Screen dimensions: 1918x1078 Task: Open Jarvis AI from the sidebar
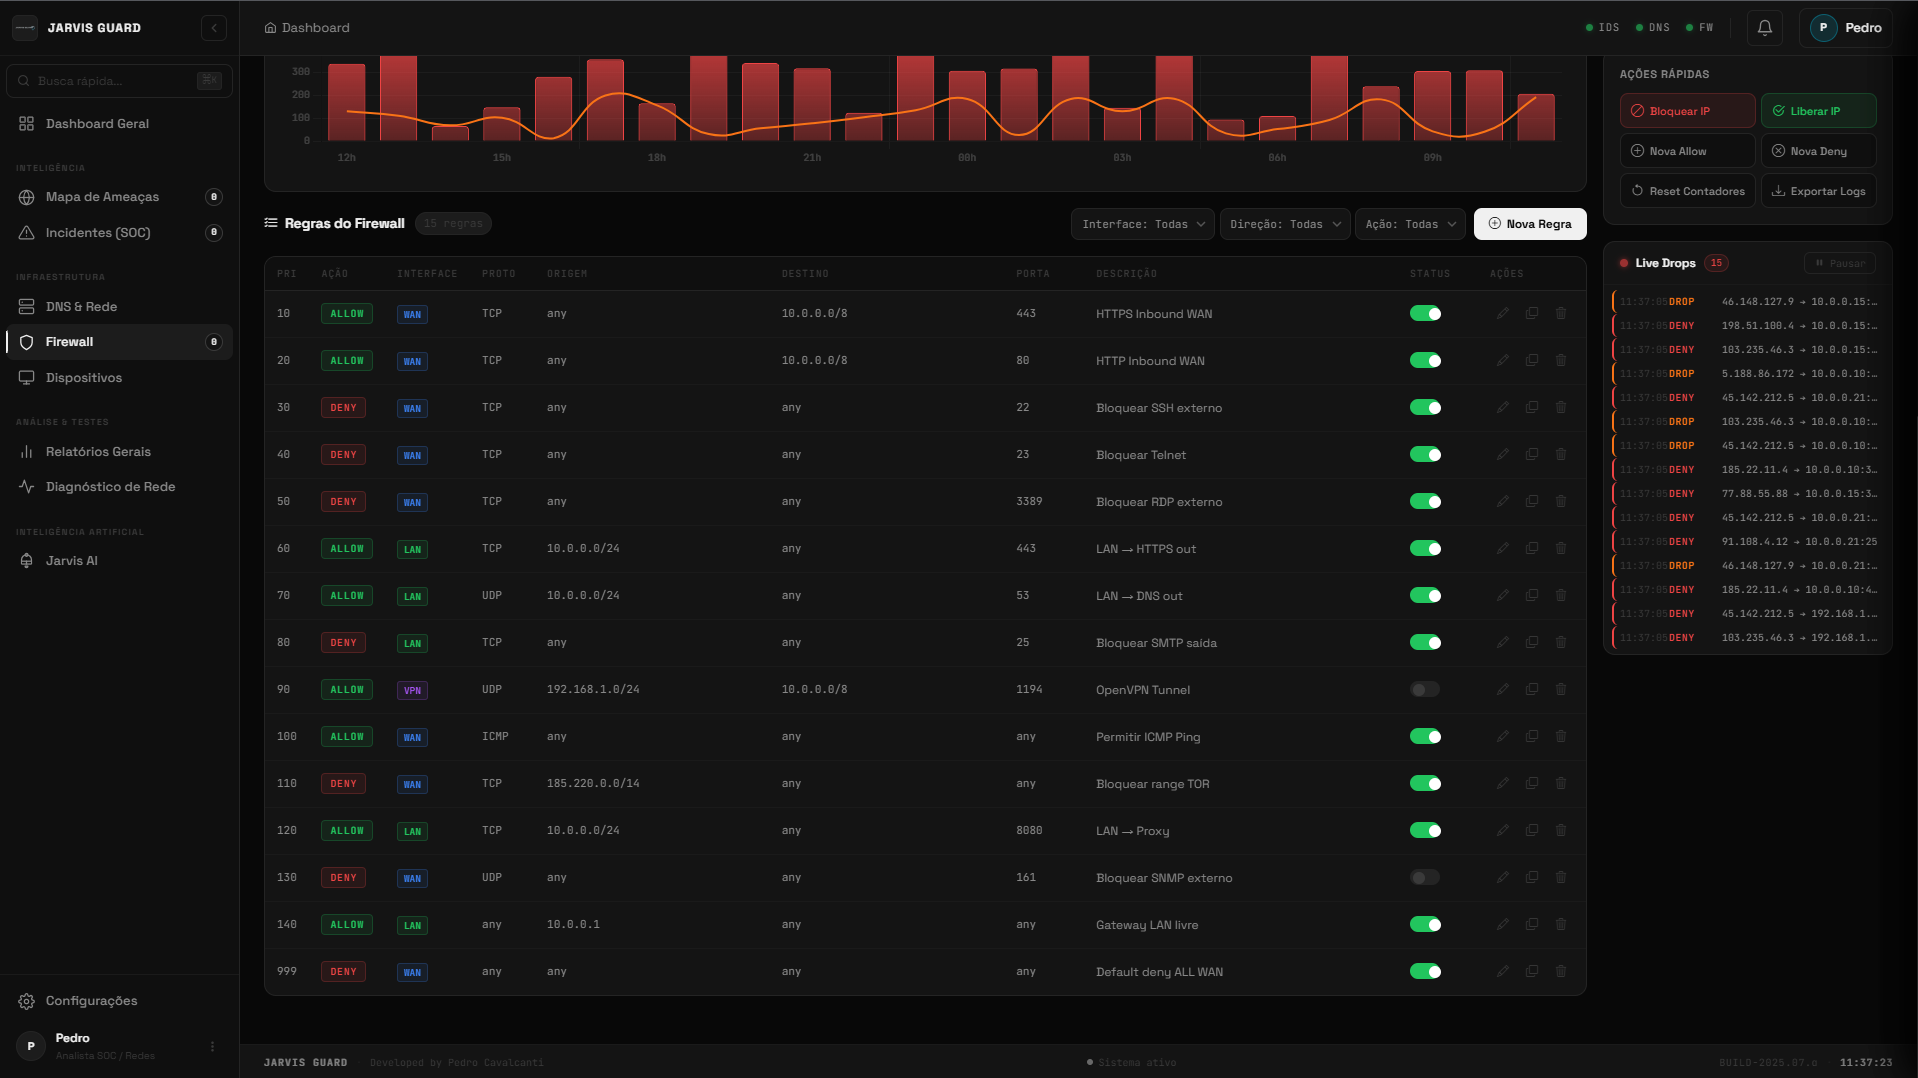(71, 560)
